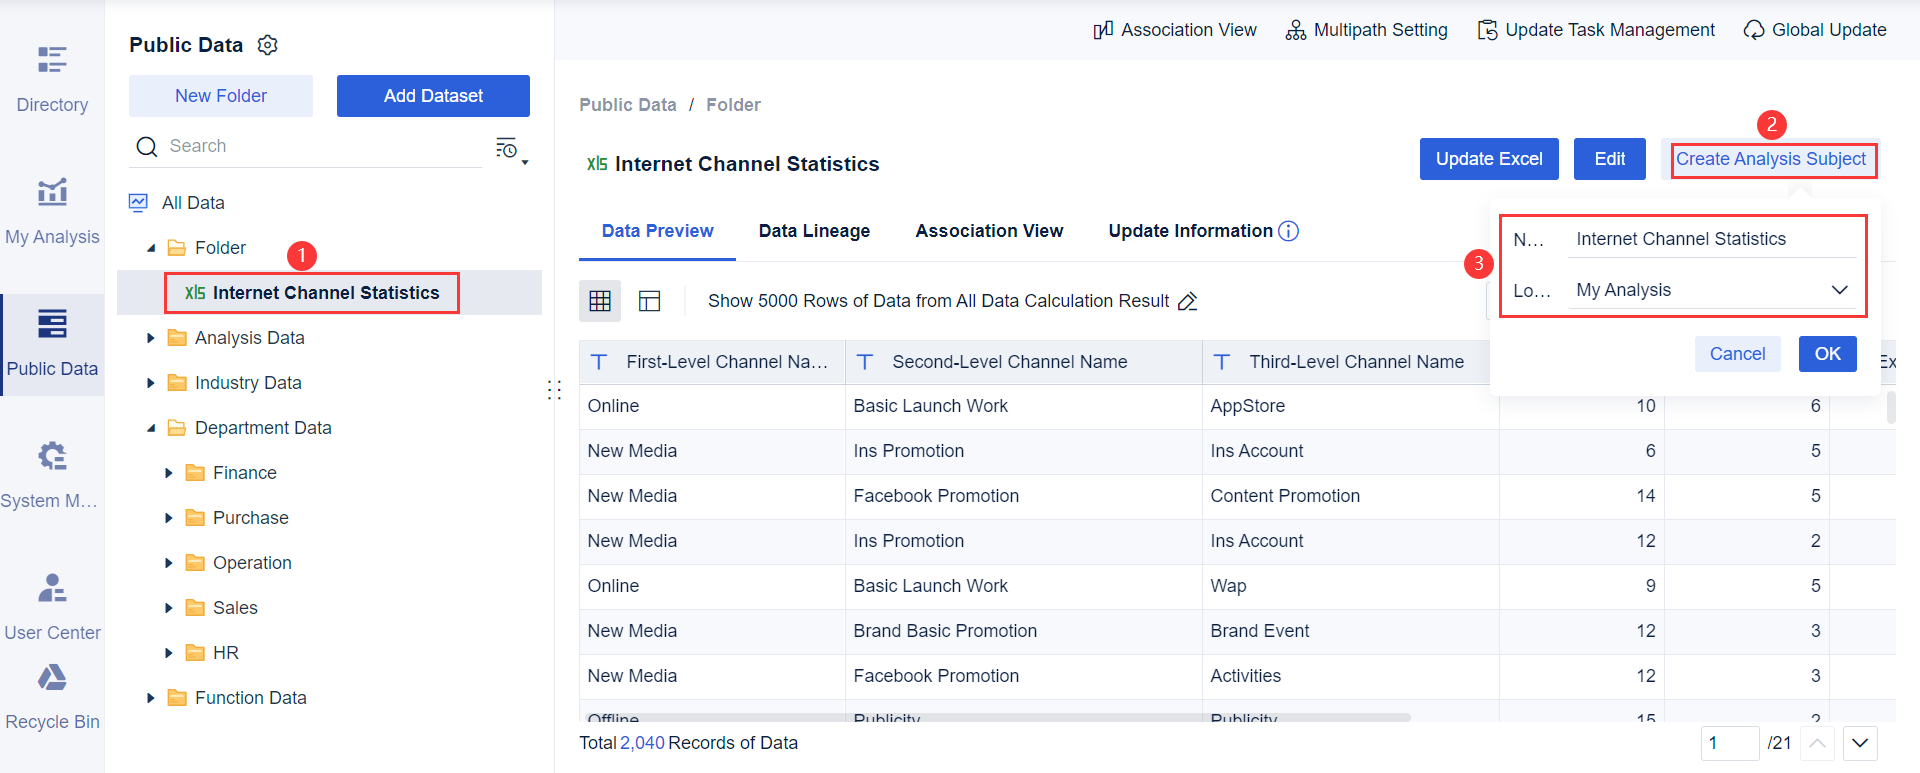Expand the Finance folder arrow
This screenshot has height=773, width=1920.
click(169, 473)
